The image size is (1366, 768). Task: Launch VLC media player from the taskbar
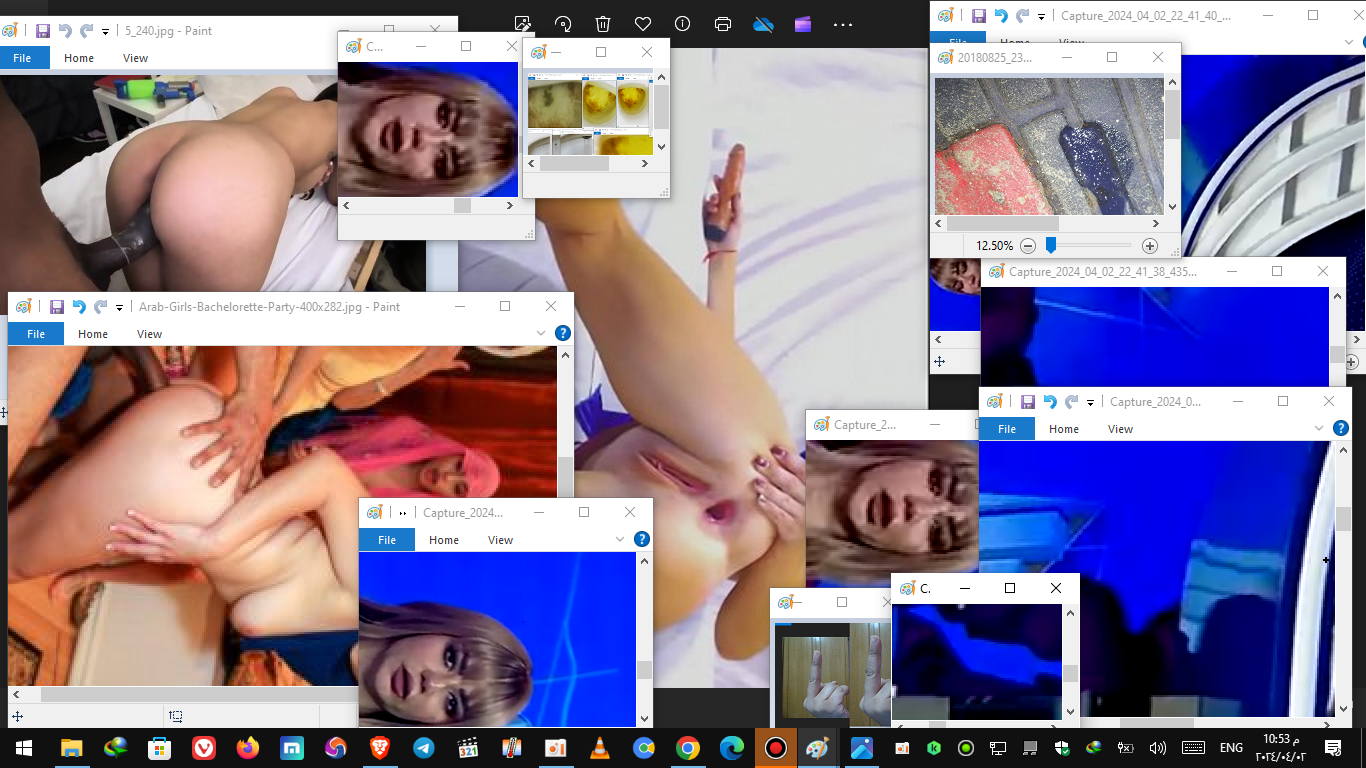599,748
